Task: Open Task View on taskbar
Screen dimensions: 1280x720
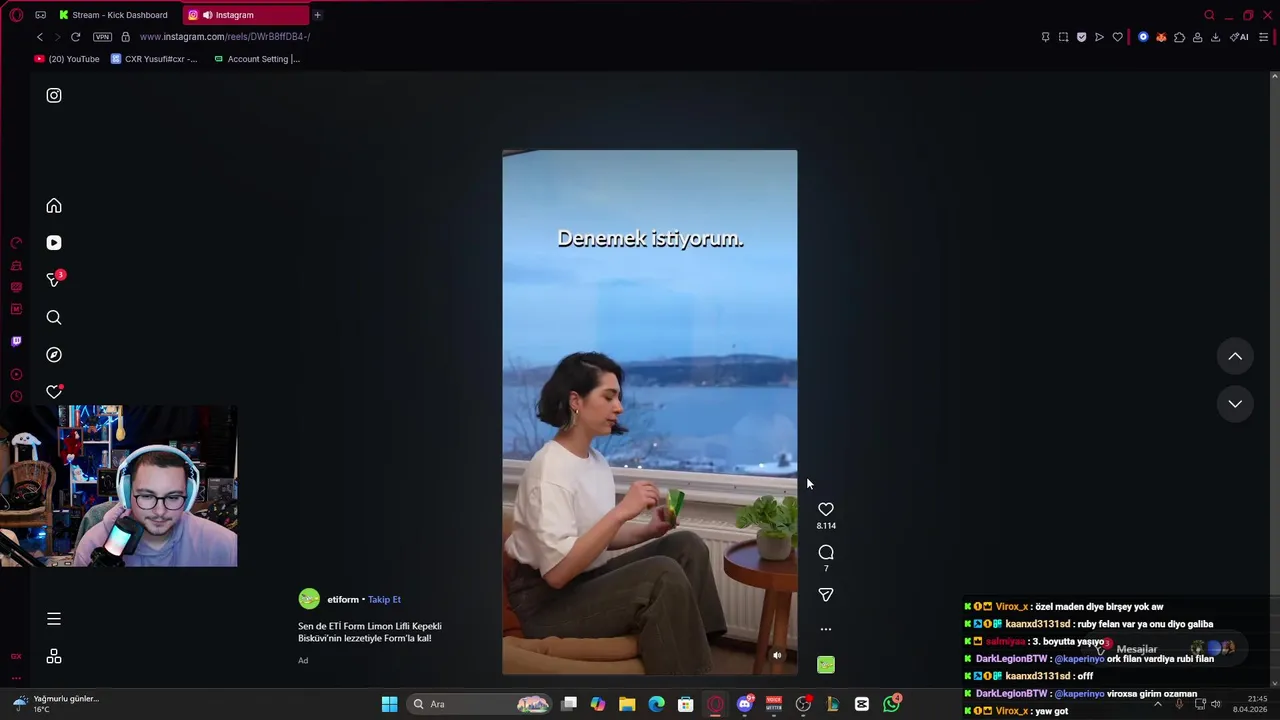Action: pos(569,704)
